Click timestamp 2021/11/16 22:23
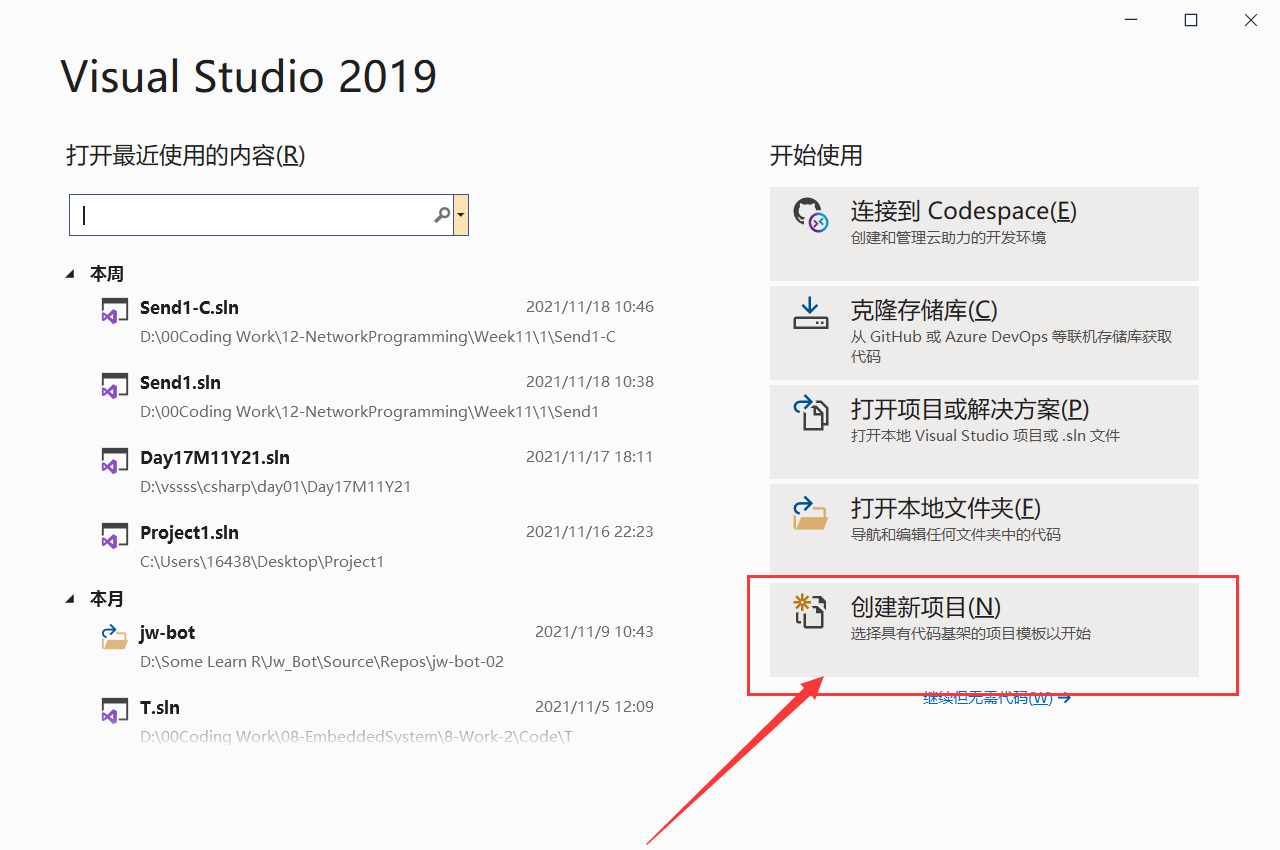Viewport: 1280px width, 850px height. pyautogui.click(x=590, y=532)
